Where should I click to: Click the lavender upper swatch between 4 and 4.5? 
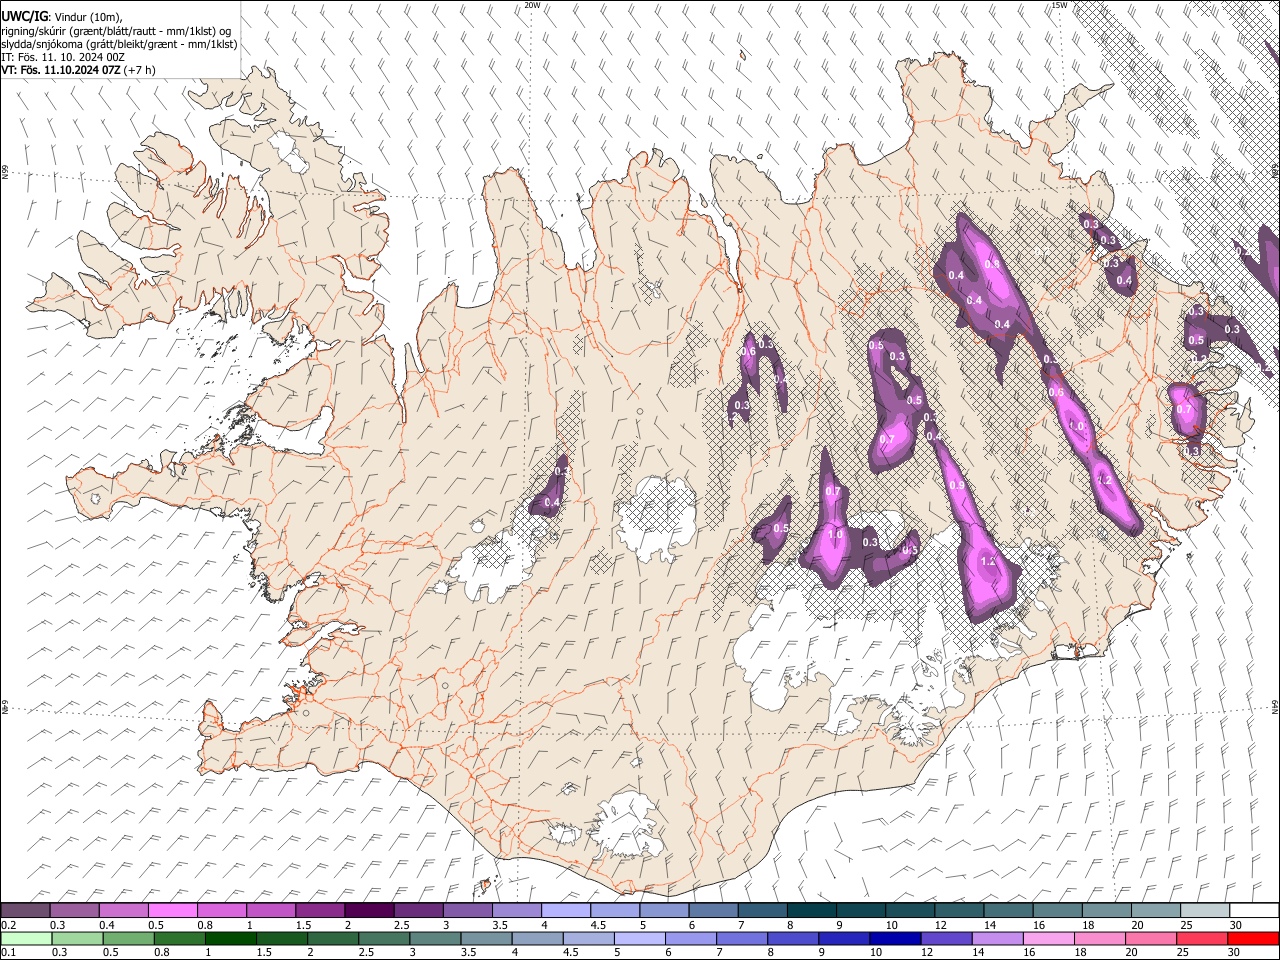pos(565,910)
